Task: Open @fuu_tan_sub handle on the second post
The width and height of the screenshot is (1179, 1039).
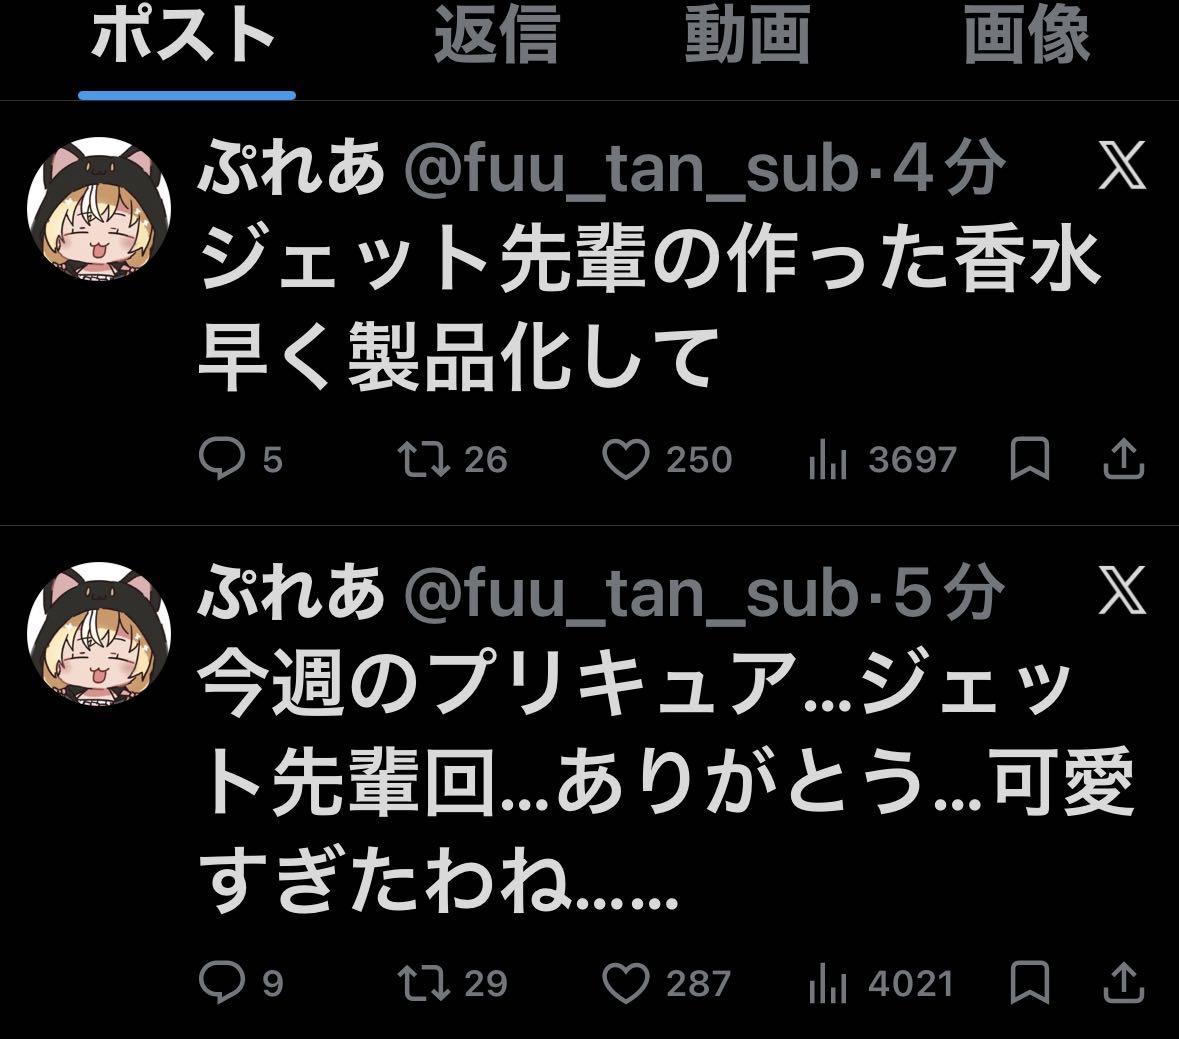Action: tap(632, 592)
